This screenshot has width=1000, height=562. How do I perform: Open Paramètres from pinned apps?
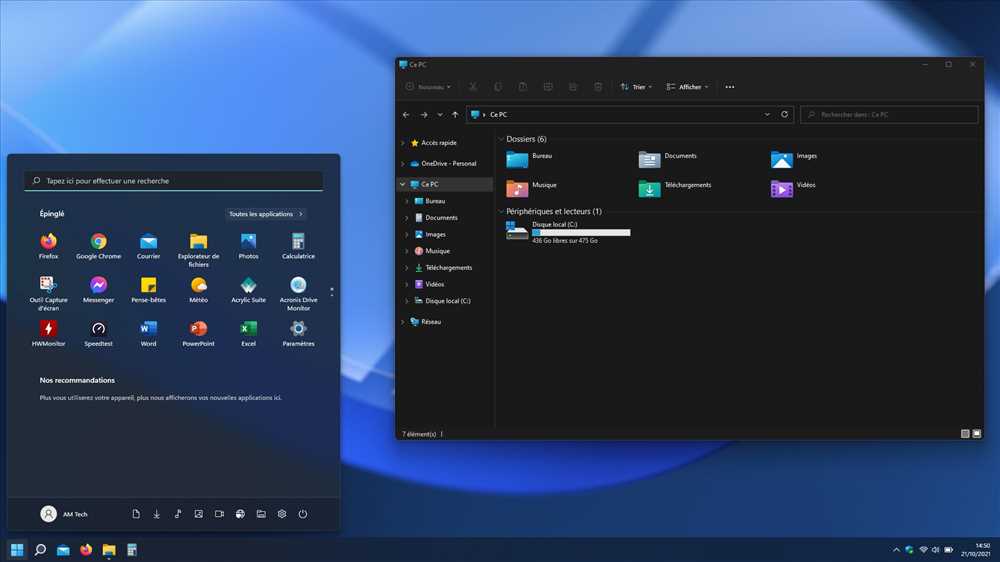(298, 334)
